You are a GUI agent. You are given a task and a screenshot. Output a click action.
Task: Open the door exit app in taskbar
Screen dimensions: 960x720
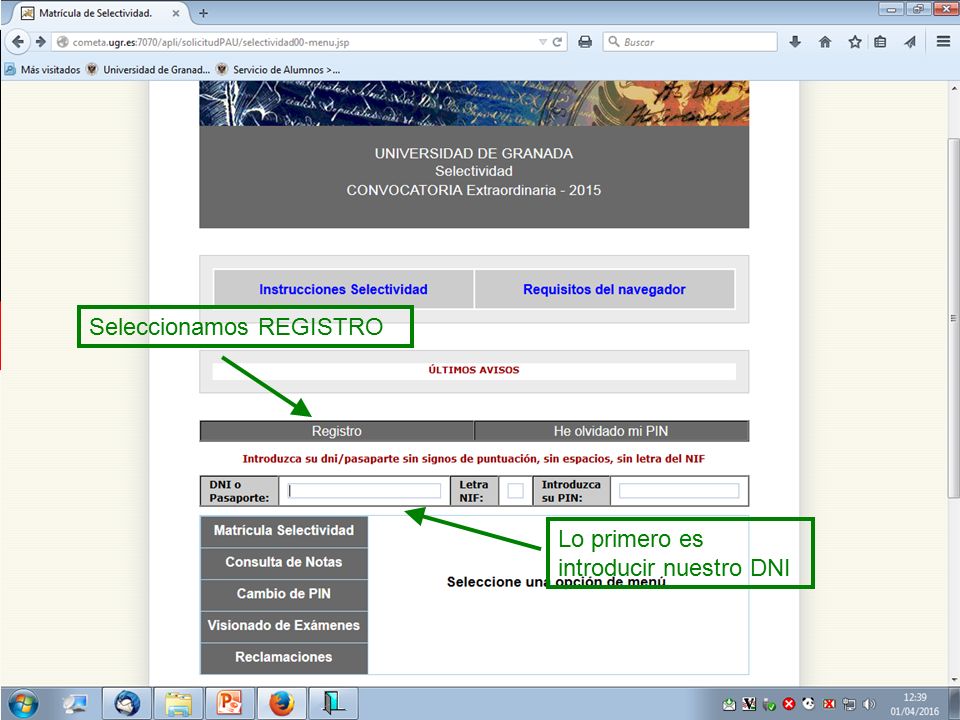point(332,703)
